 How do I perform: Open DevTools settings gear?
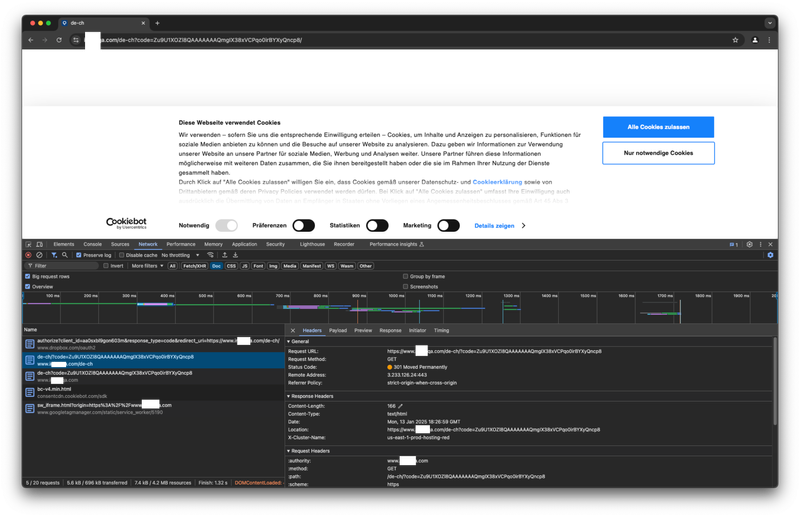(748, 244)
